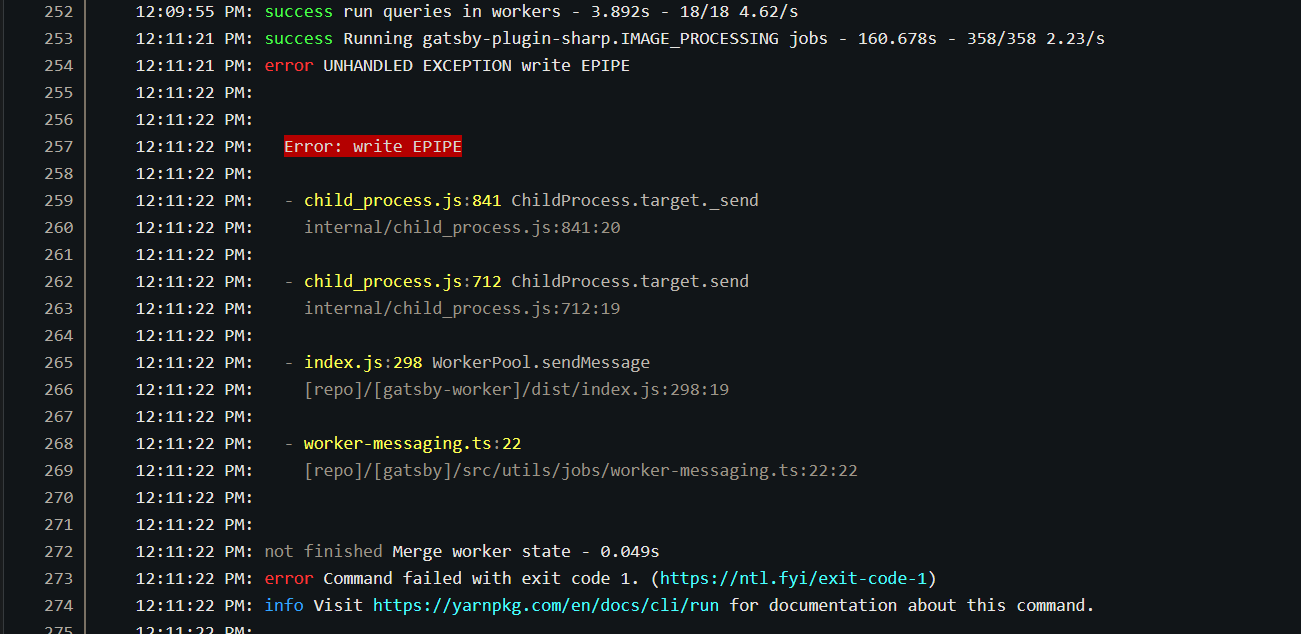Select line number 268
Screen dimensions: 1301x634
pos(59,444)
